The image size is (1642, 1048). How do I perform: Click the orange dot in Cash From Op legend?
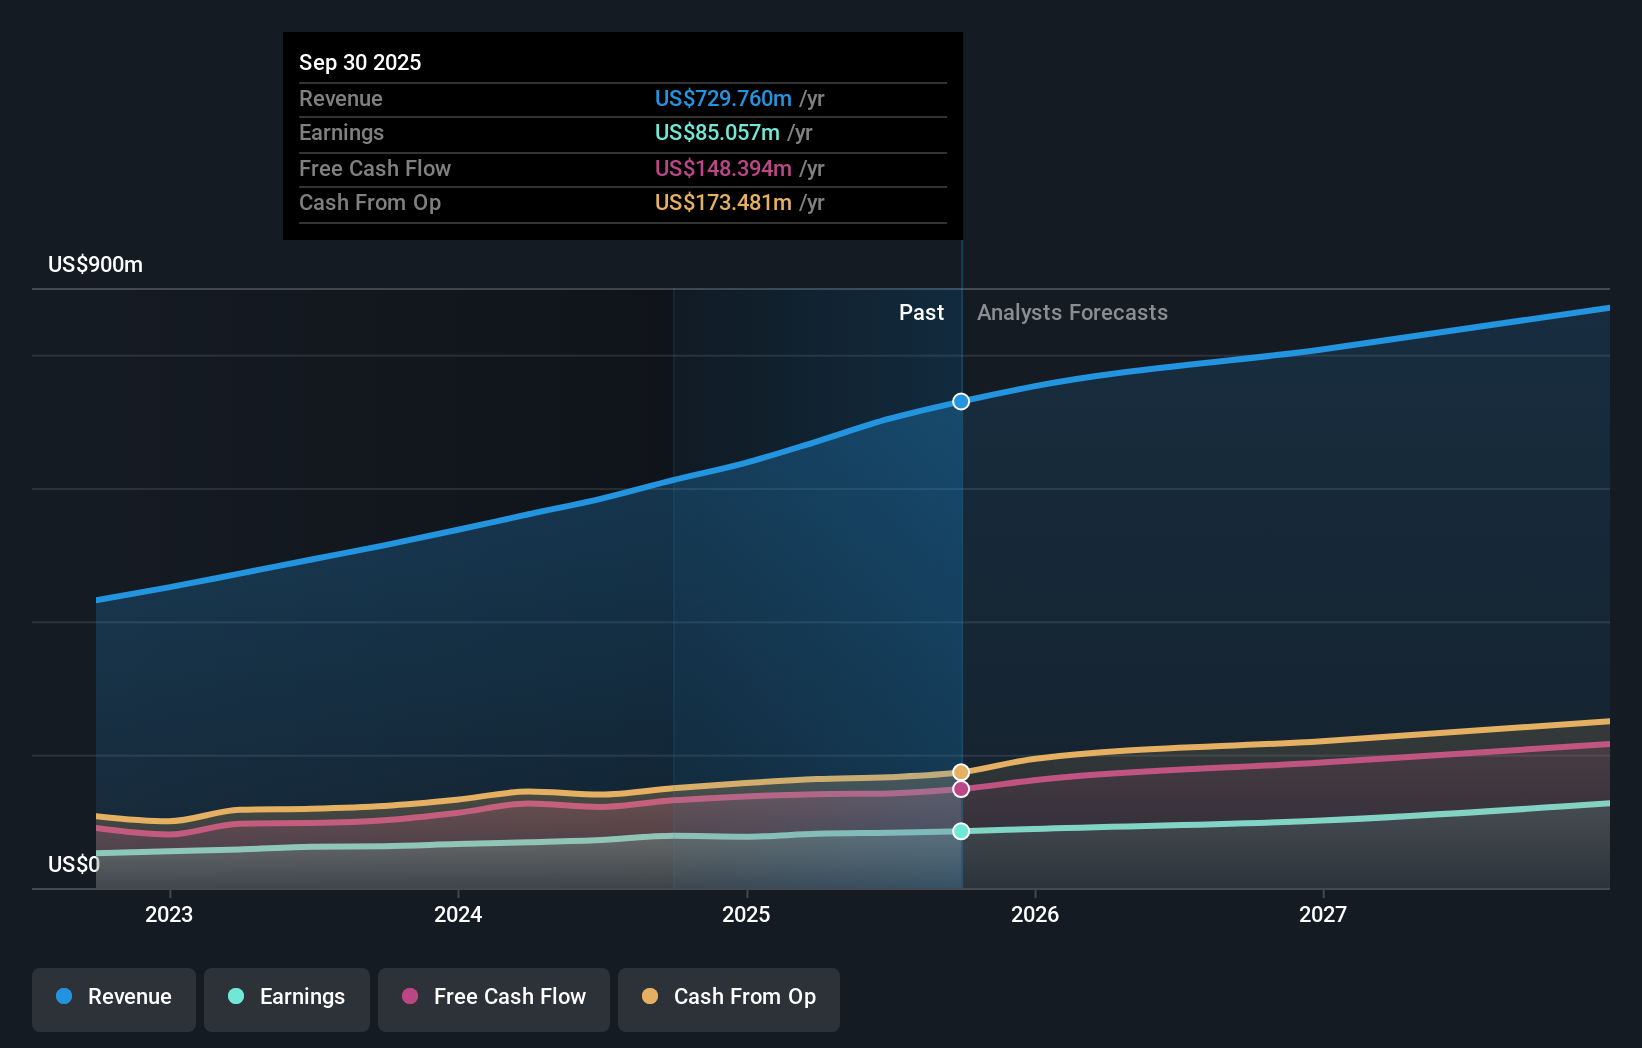click(x=650, y=996)
